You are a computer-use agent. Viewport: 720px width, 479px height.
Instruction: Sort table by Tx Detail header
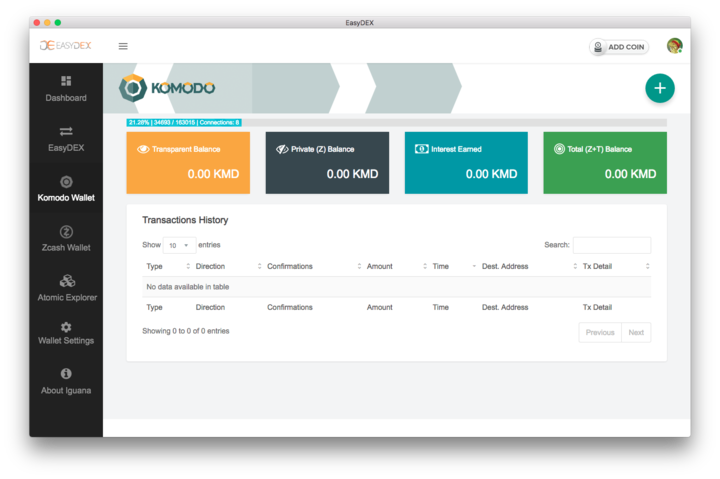tap(615, 266)
